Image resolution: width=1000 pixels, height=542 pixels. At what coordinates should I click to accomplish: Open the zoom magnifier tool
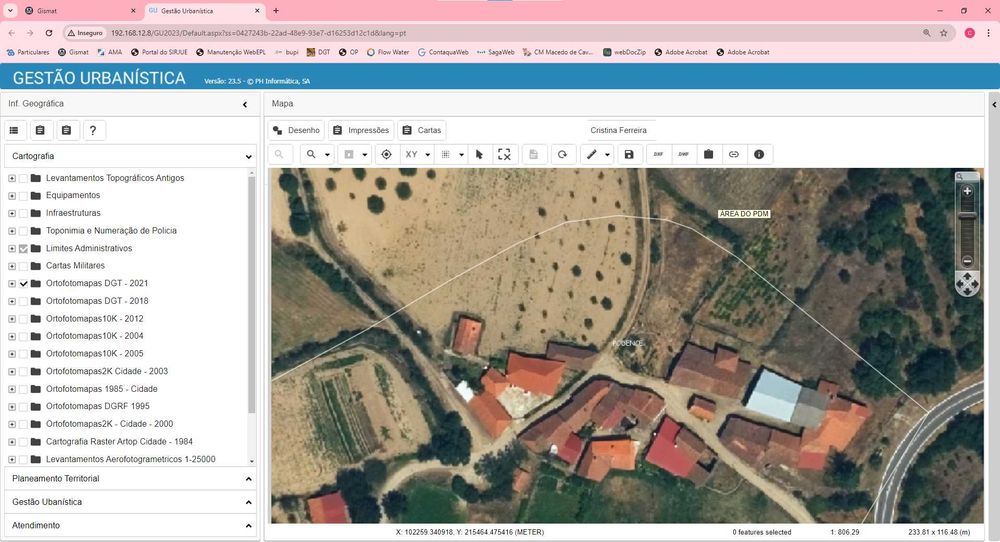pos(311,154)
